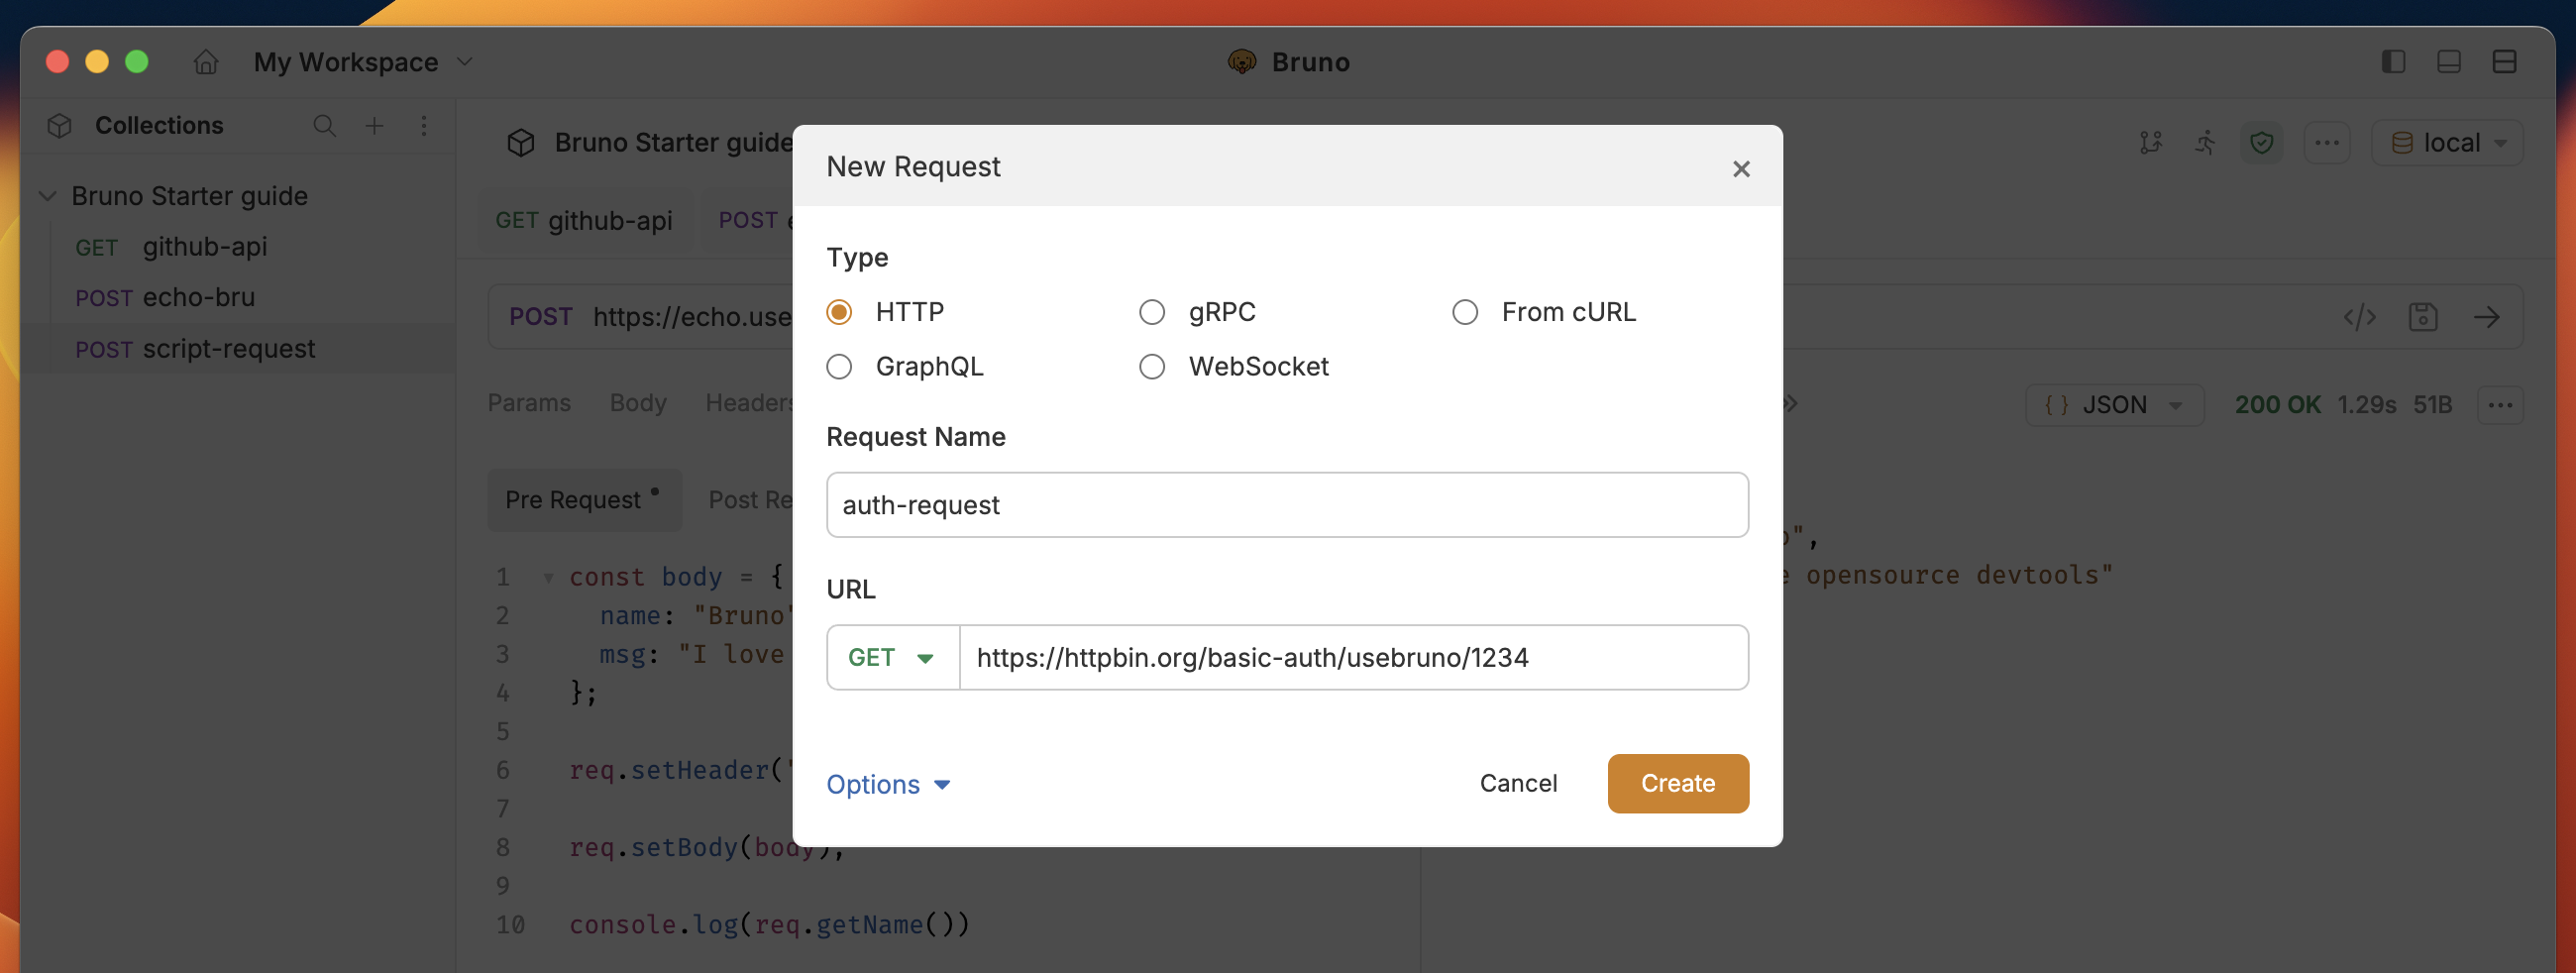2576x973 pixels.
Task: Open the My Workspace switcher dropdown
Action: (x=363, y=62)
